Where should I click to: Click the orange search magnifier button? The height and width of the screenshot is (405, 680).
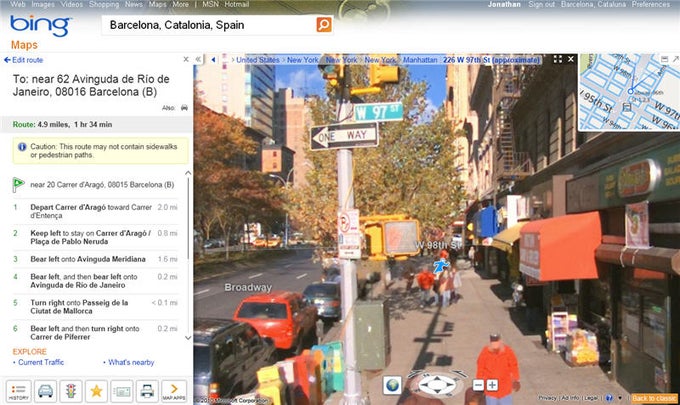point(324,25)
